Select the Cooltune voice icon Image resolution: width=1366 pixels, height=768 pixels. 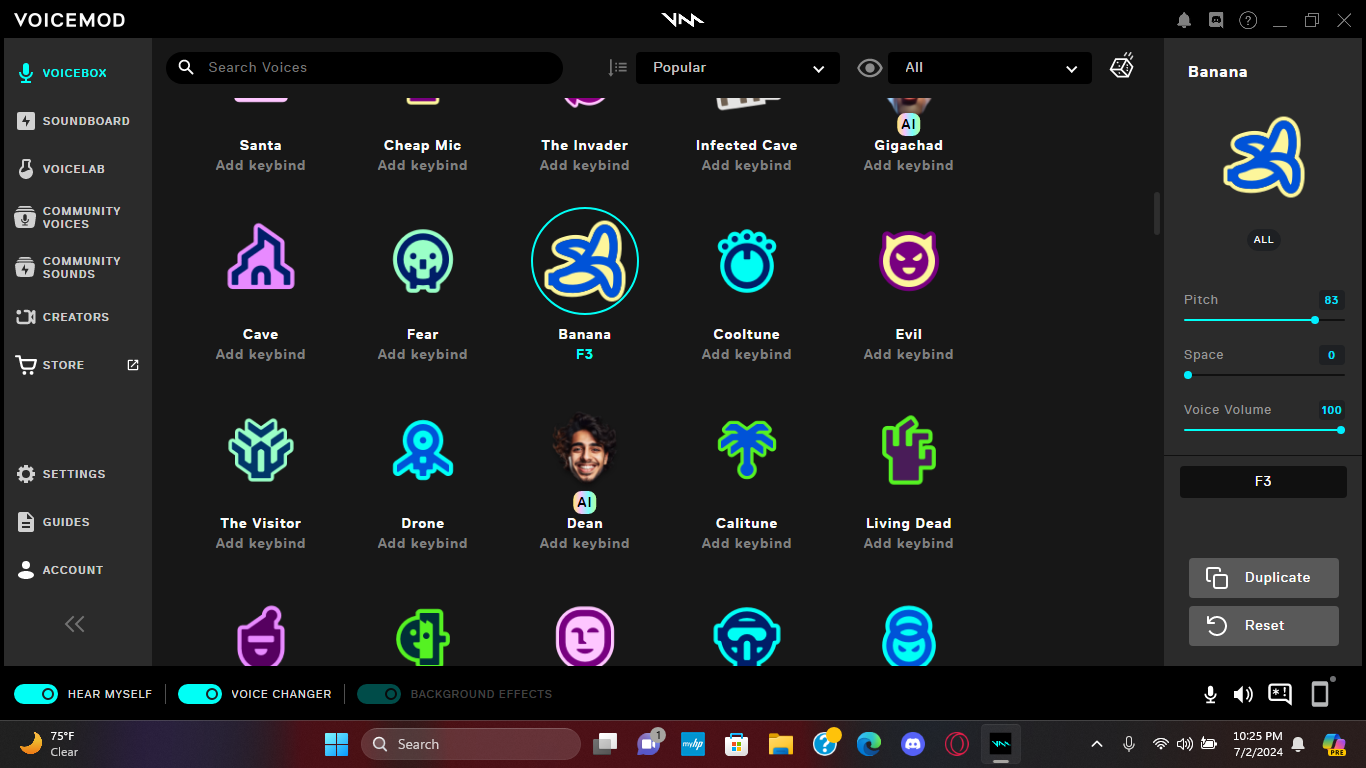click(x=746, y=262)
